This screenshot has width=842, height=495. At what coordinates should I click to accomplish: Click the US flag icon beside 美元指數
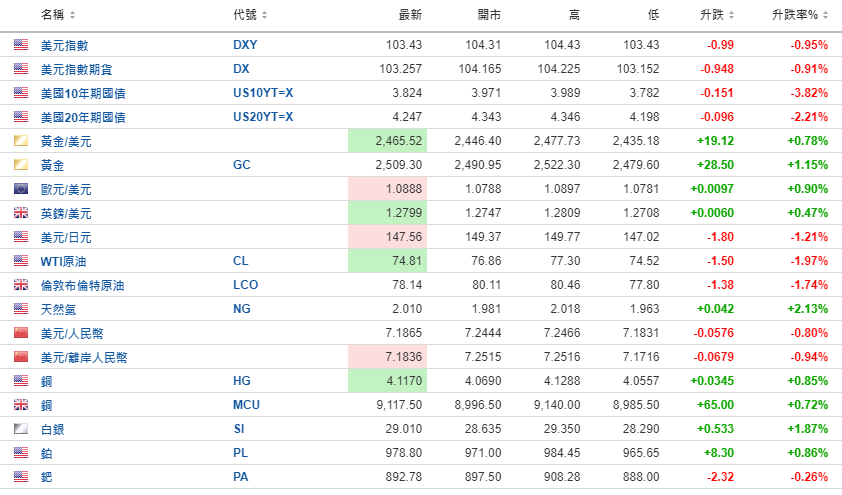[x=21, y=45]
